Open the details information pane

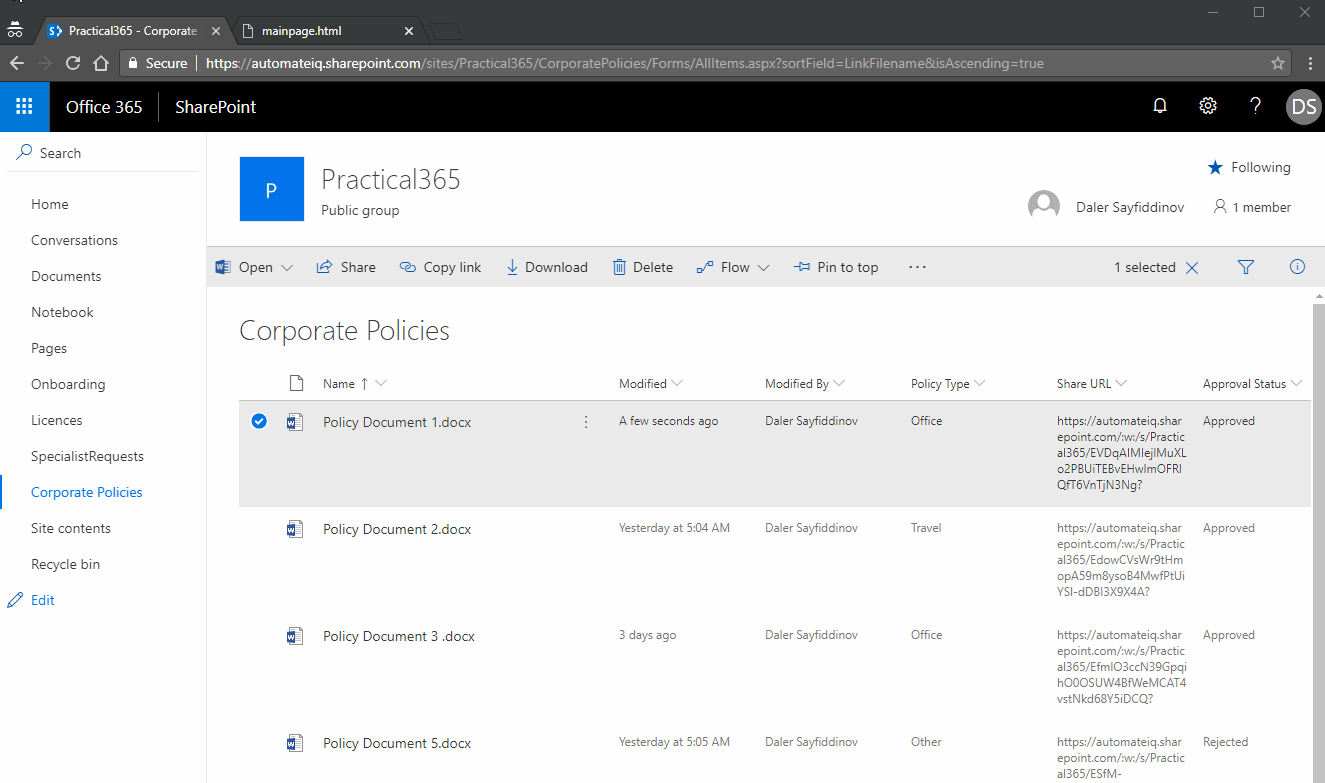tap(1297, 267)
